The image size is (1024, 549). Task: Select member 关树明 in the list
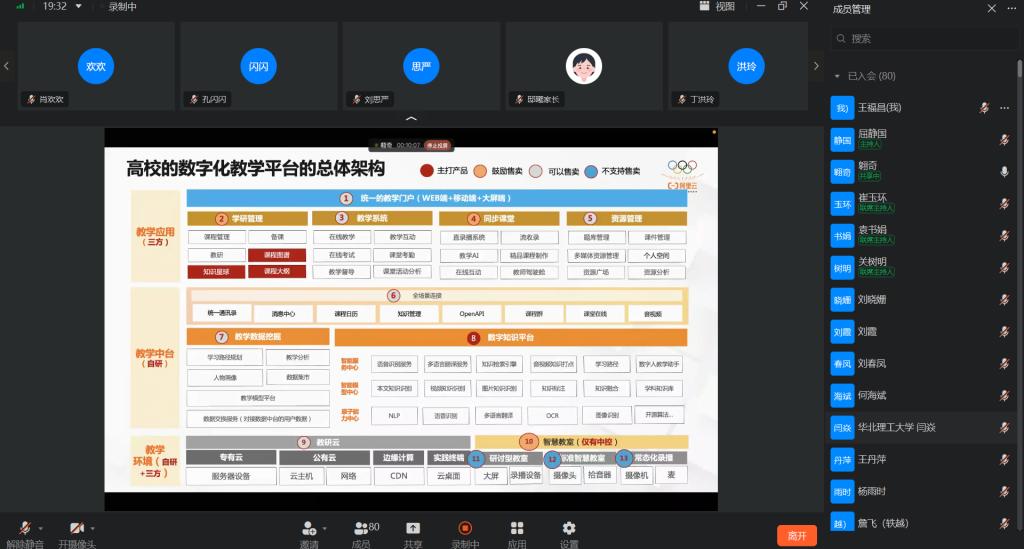point(921,268)
